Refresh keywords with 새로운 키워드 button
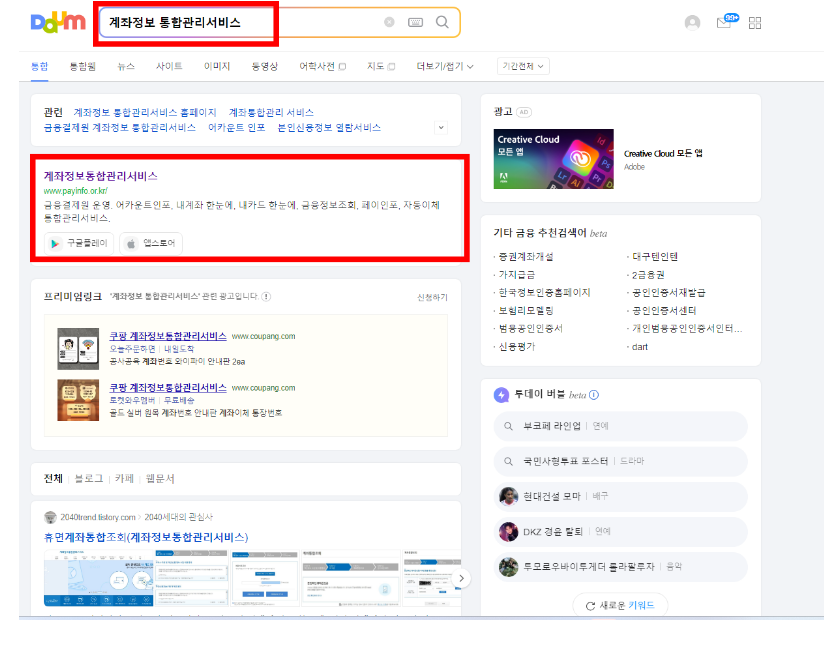 [620, 606]
